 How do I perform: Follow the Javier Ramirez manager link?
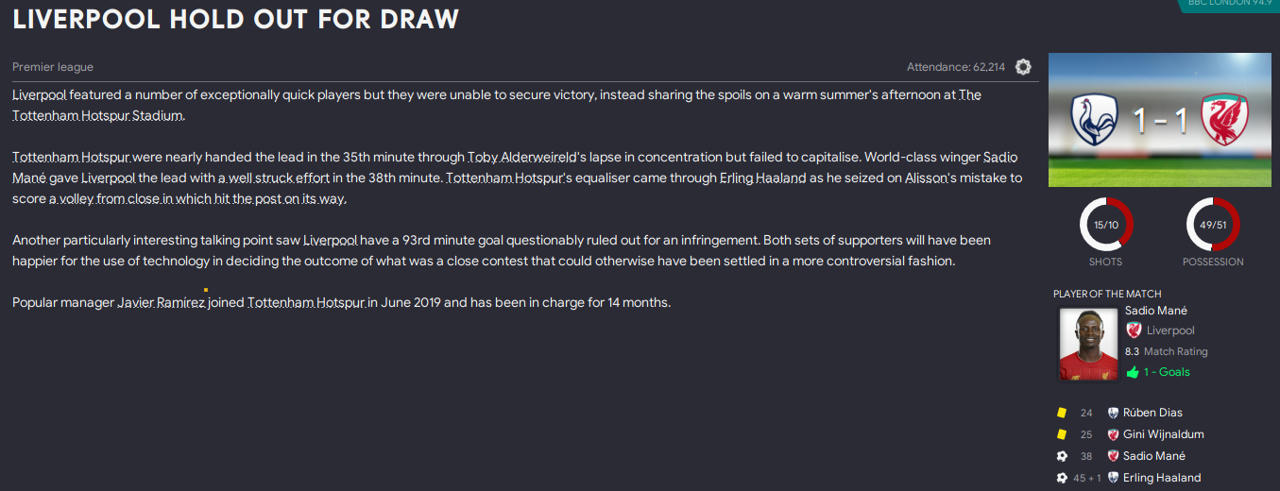(160, 302)
